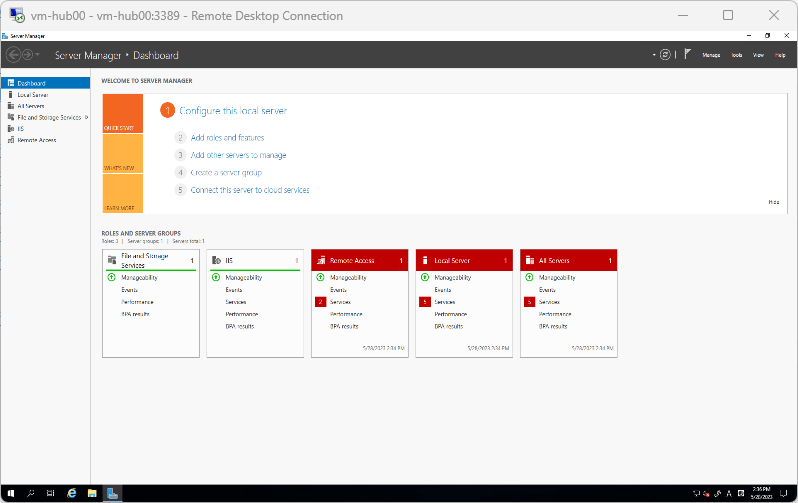Open Performance in Local Server tile

pos(451,314)
